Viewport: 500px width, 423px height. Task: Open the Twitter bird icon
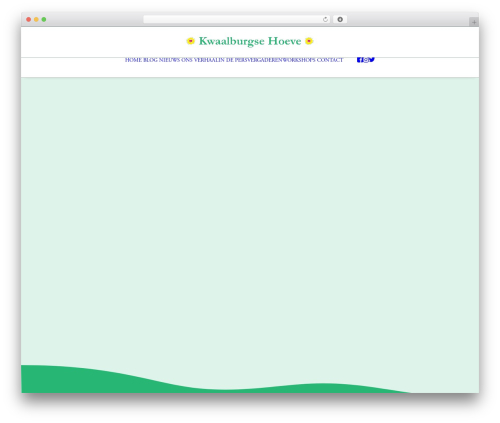(372, 59)
